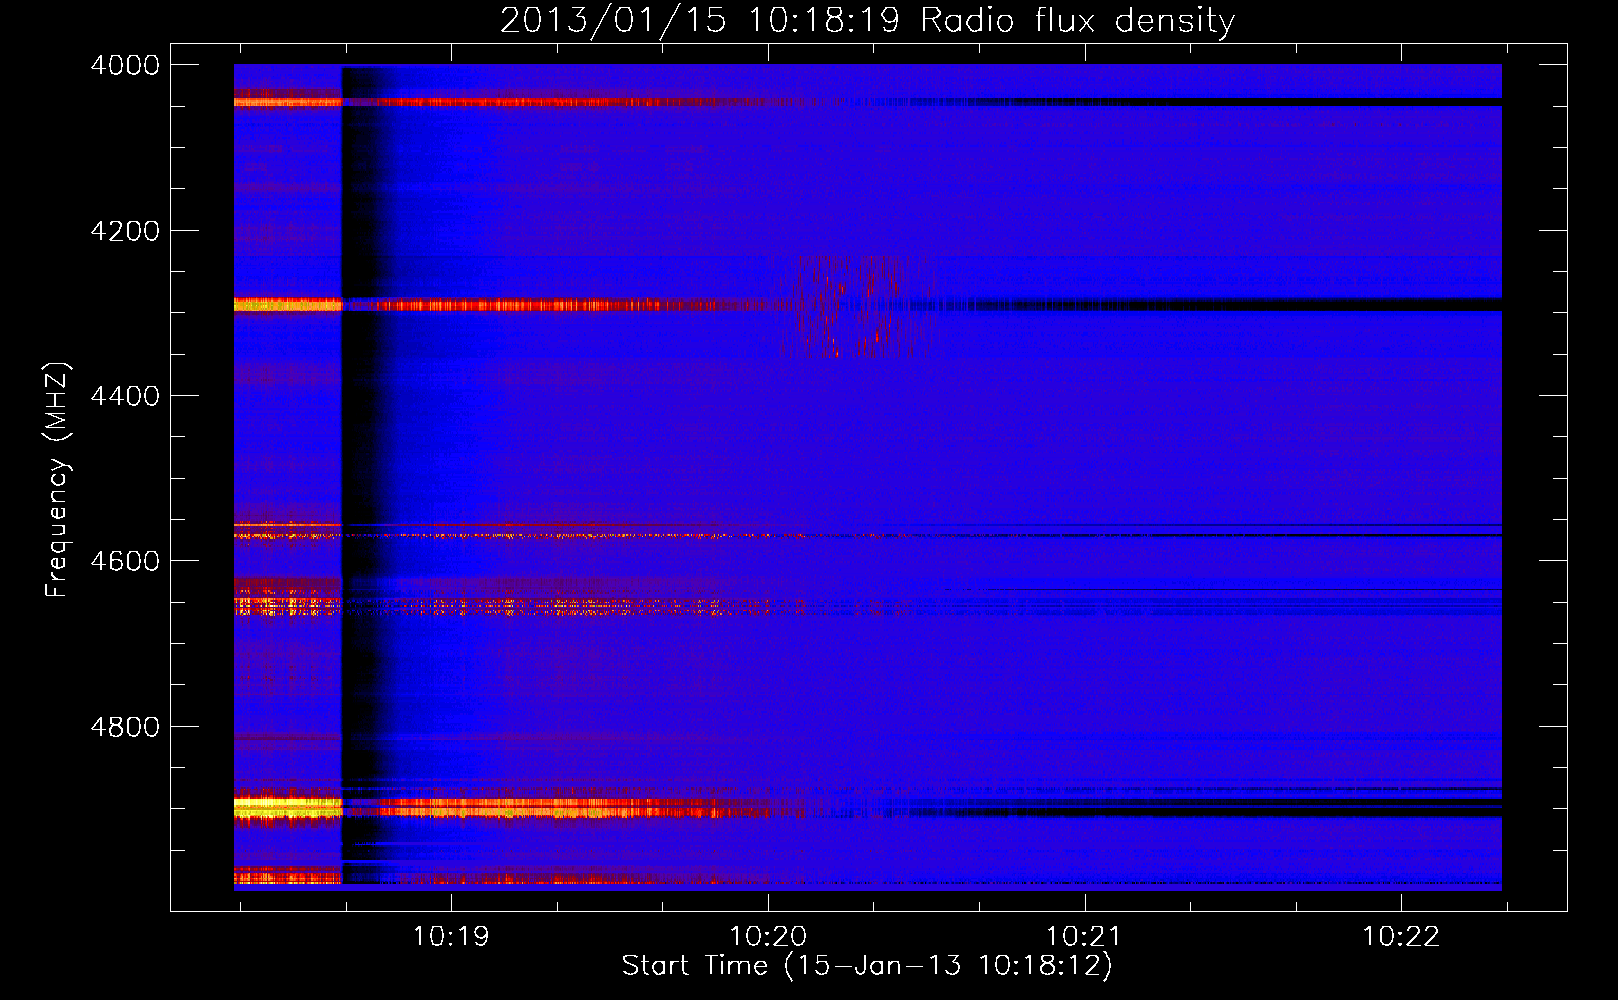Click the bright yellow band near 4900 MHz
Screen dimensions: 1618x1000
(x=288, y=807)
